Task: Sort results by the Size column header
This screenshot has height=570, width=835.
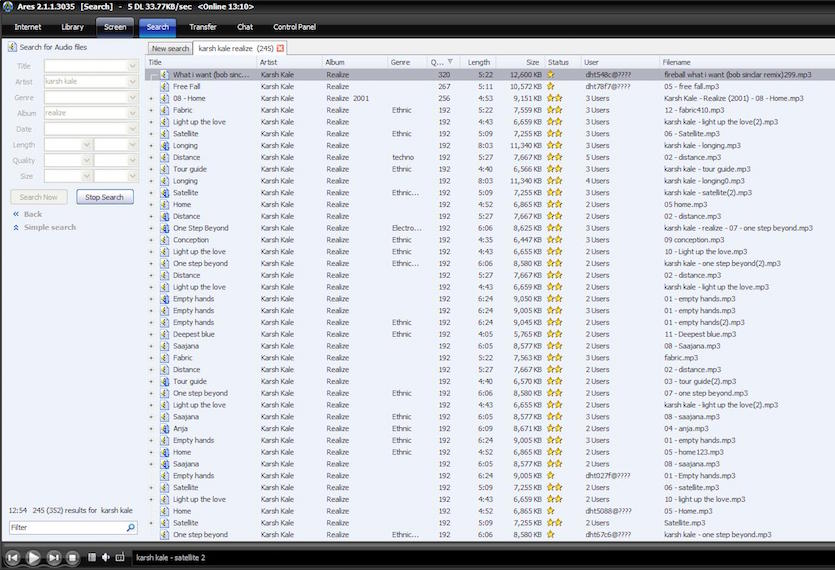Action: pos(519,62)
